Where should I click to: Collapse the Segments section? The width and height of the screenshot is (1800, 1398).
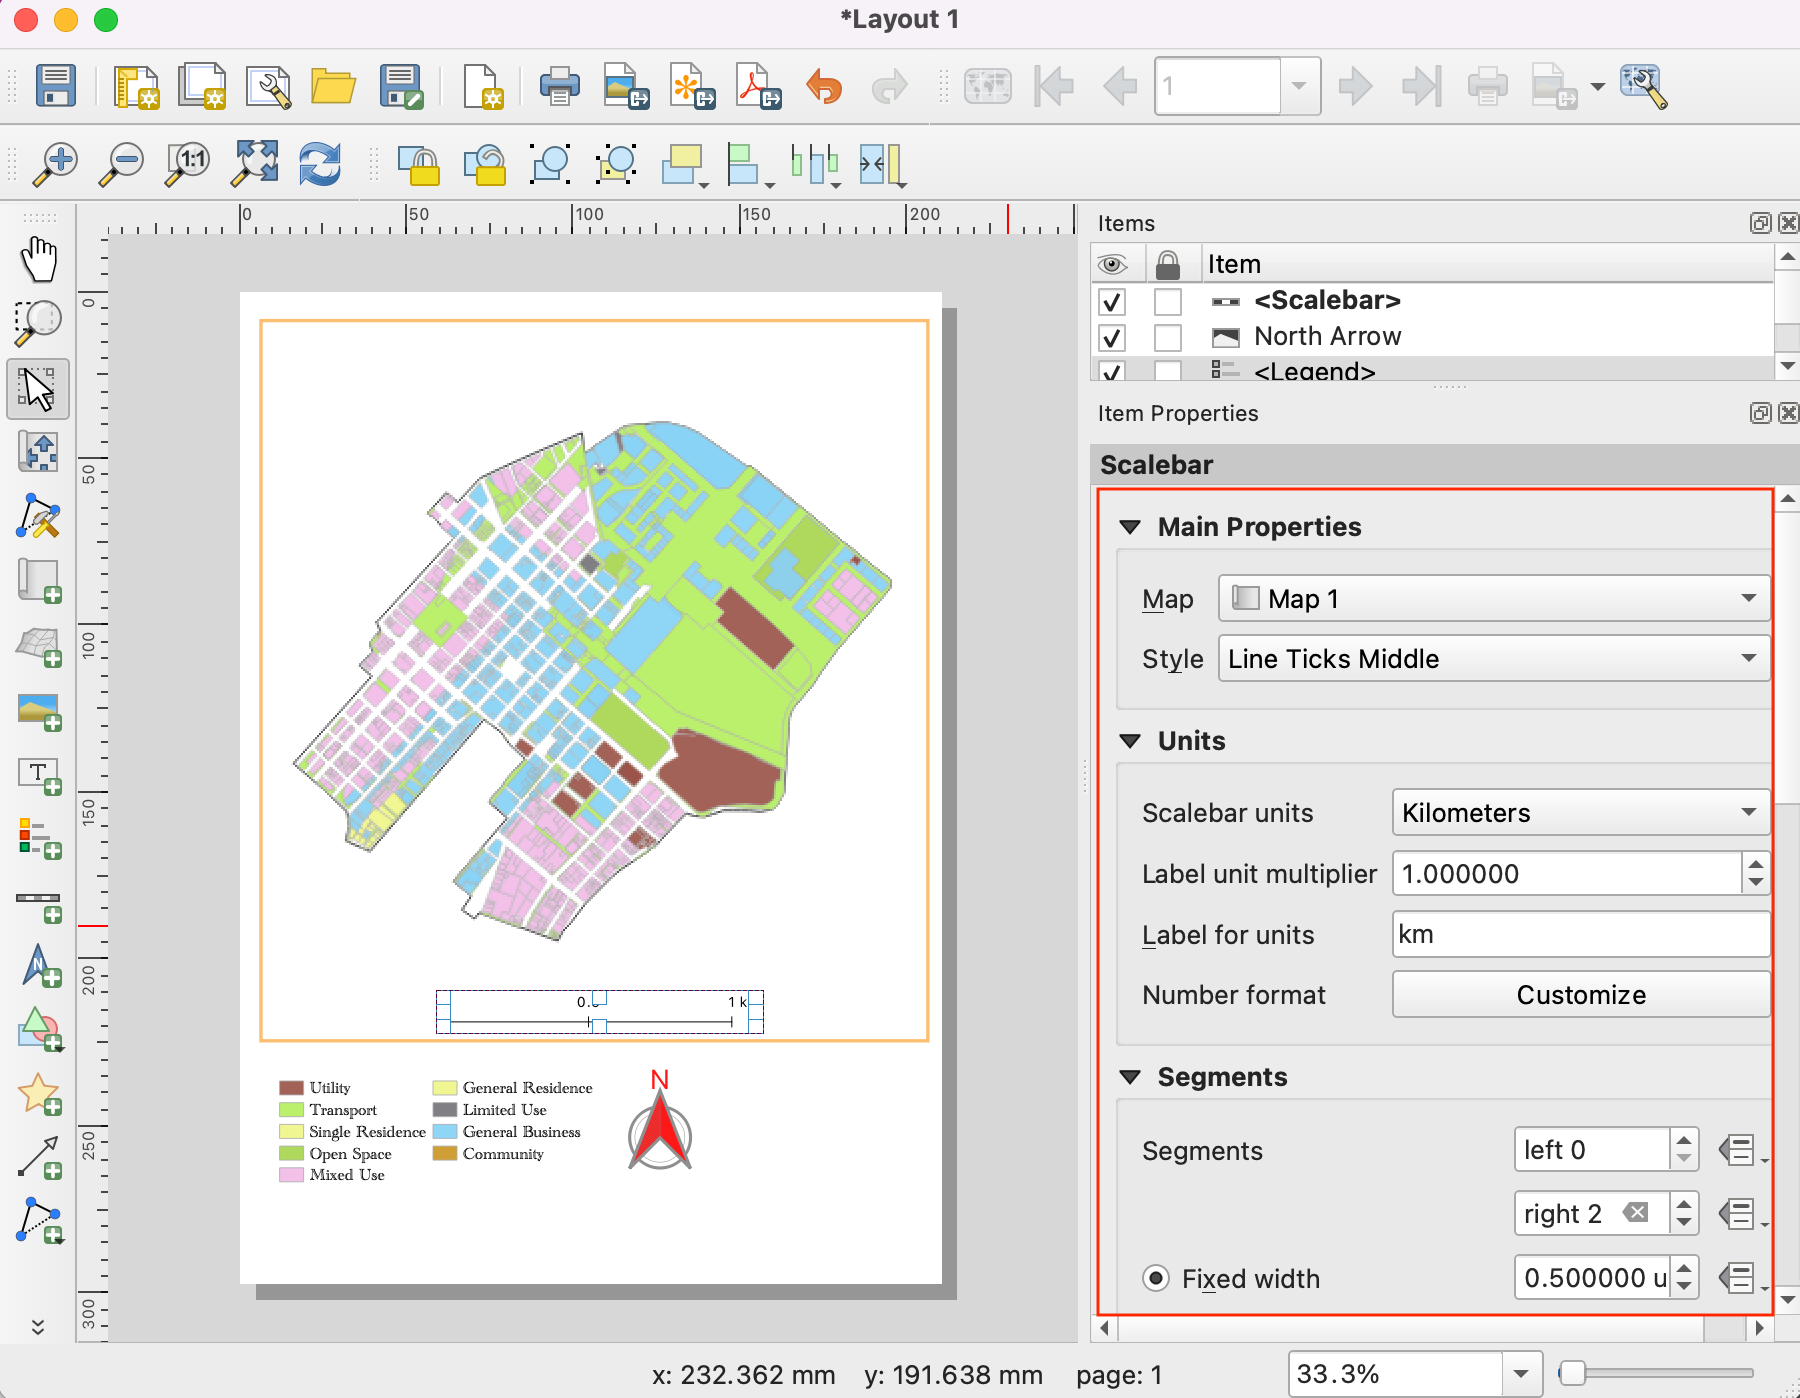1130,1077
